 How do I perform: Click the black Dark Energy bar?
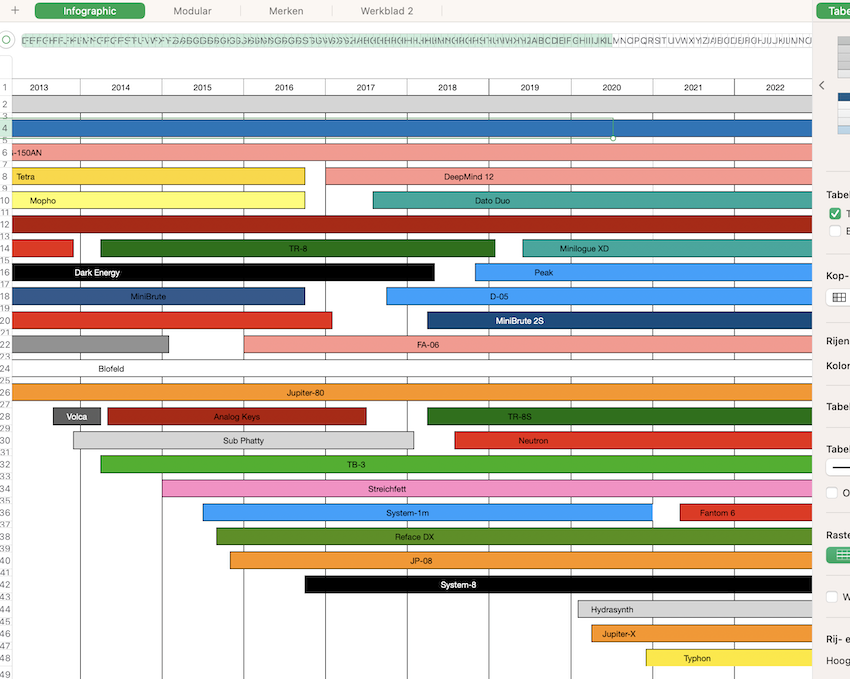tap(223, 273)
